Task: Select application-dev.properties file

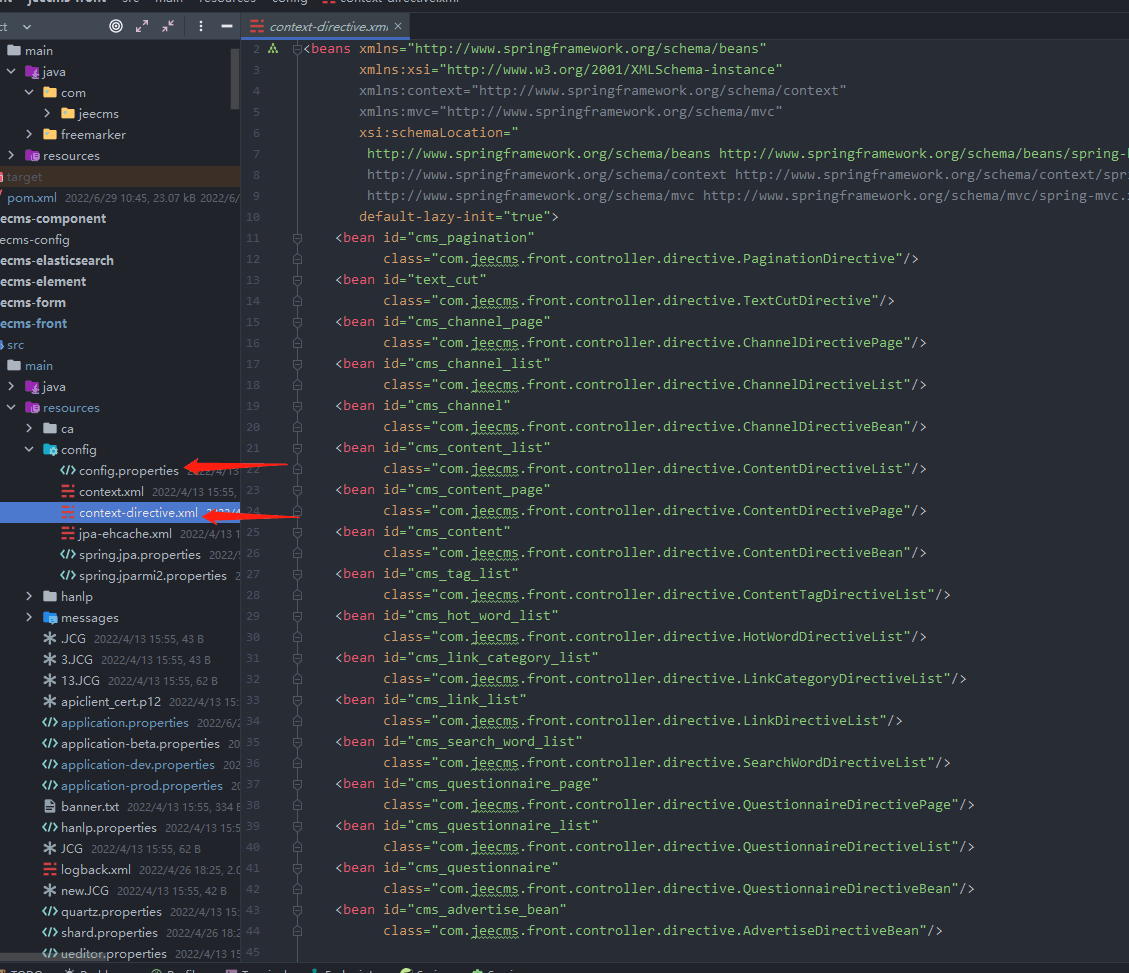Action: tap(137, 765)
